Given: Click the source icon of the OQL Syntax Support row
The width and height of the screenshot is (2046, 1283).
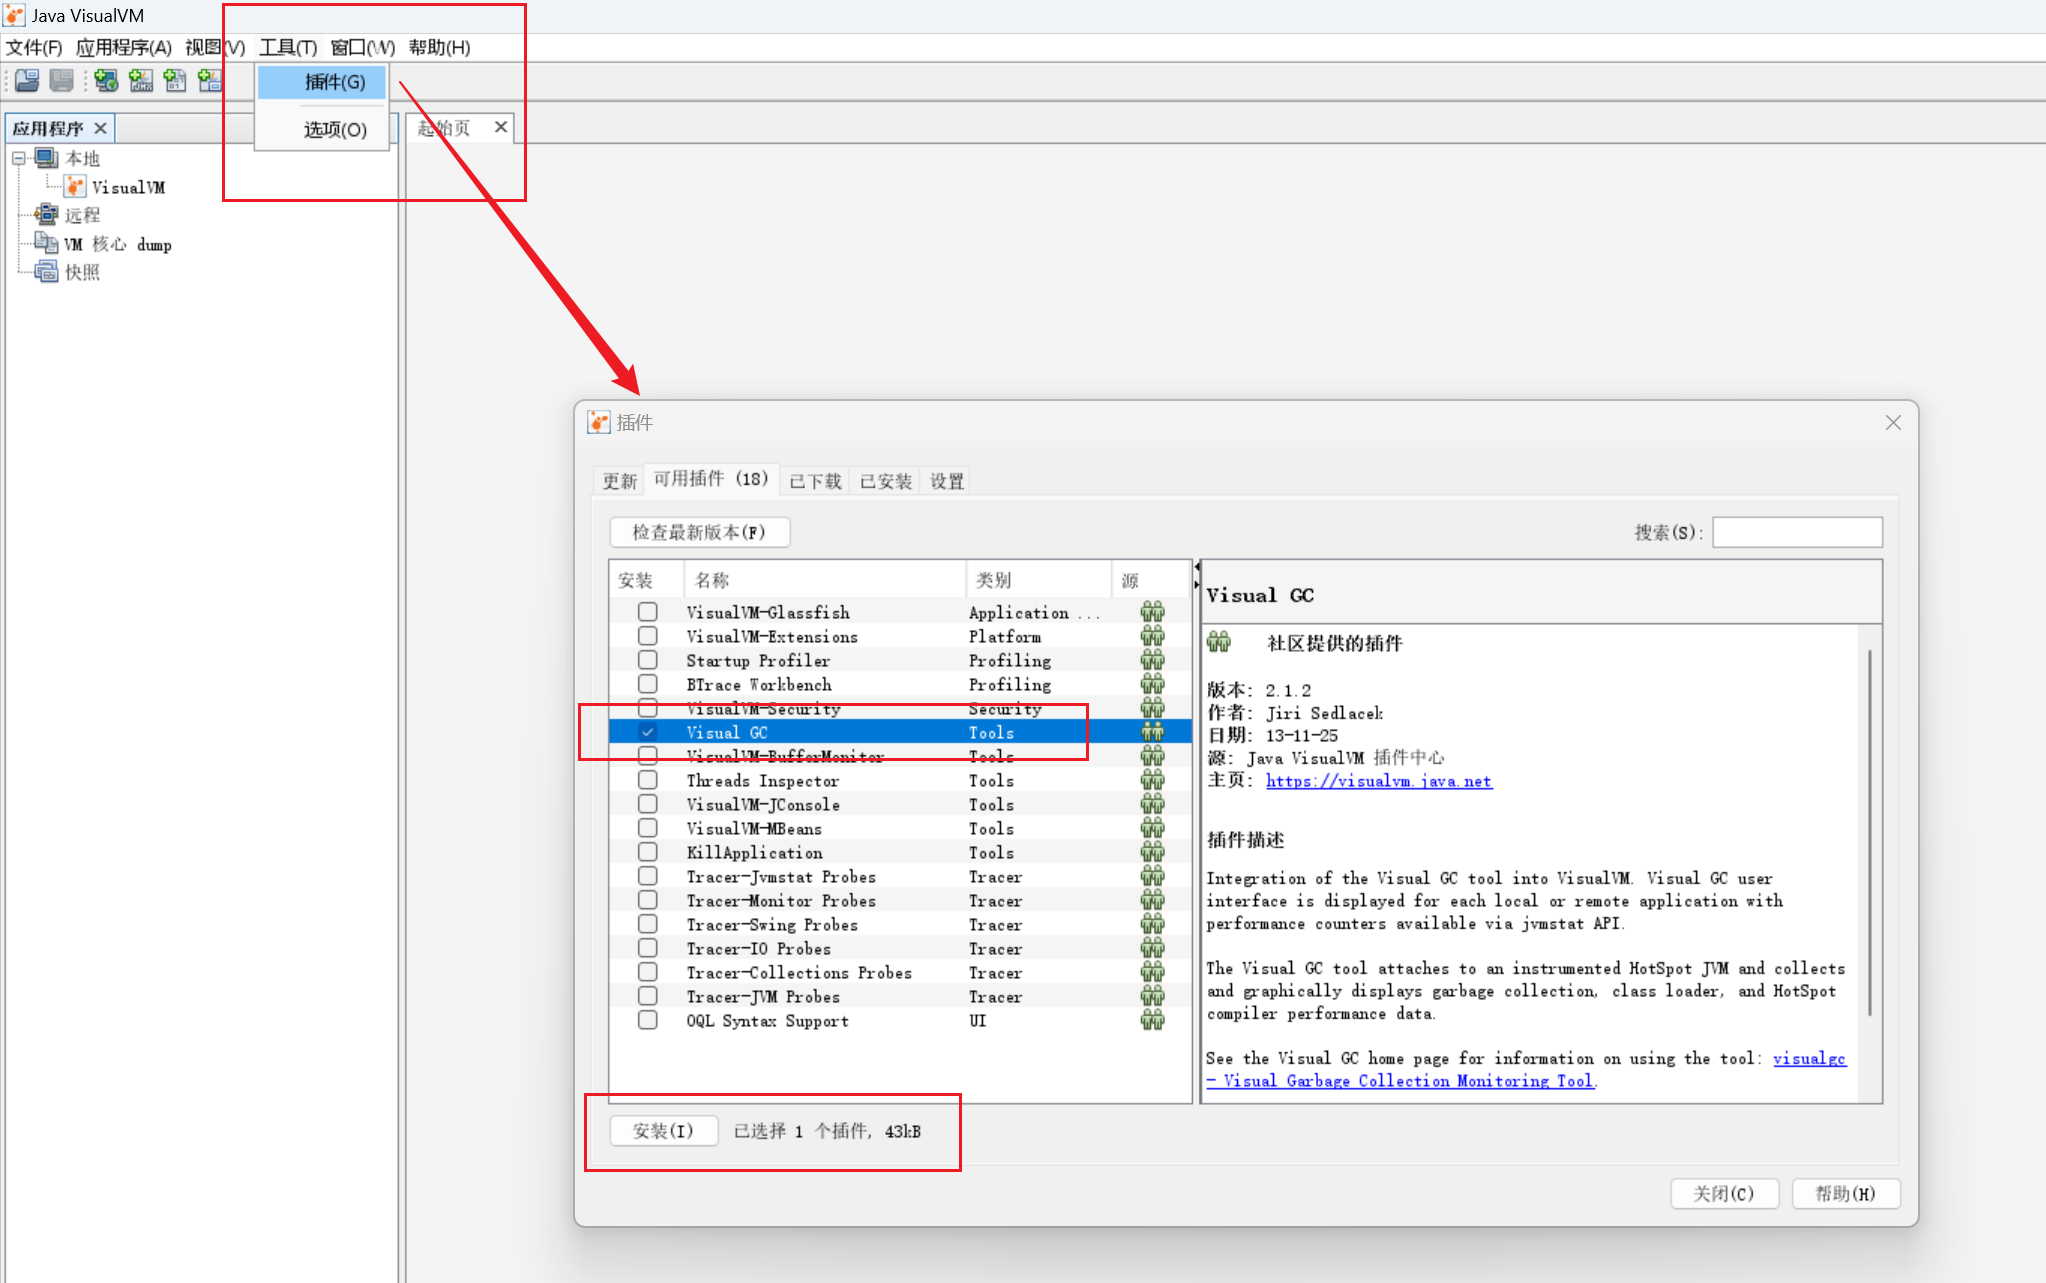Looking at the screenshot, I should pyautogui.click(x=1152, y=1020).
